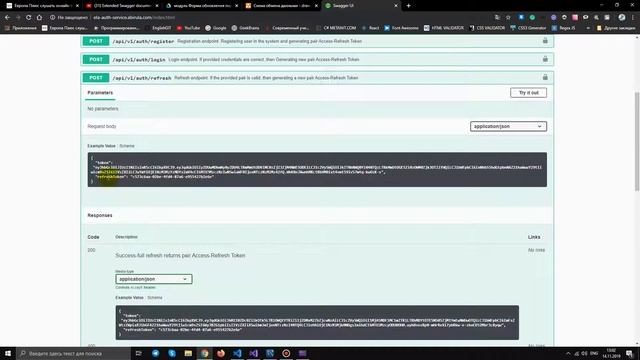640x360 pixels.
Task: Open Skype from the taskbar
Action: [172, 353]
